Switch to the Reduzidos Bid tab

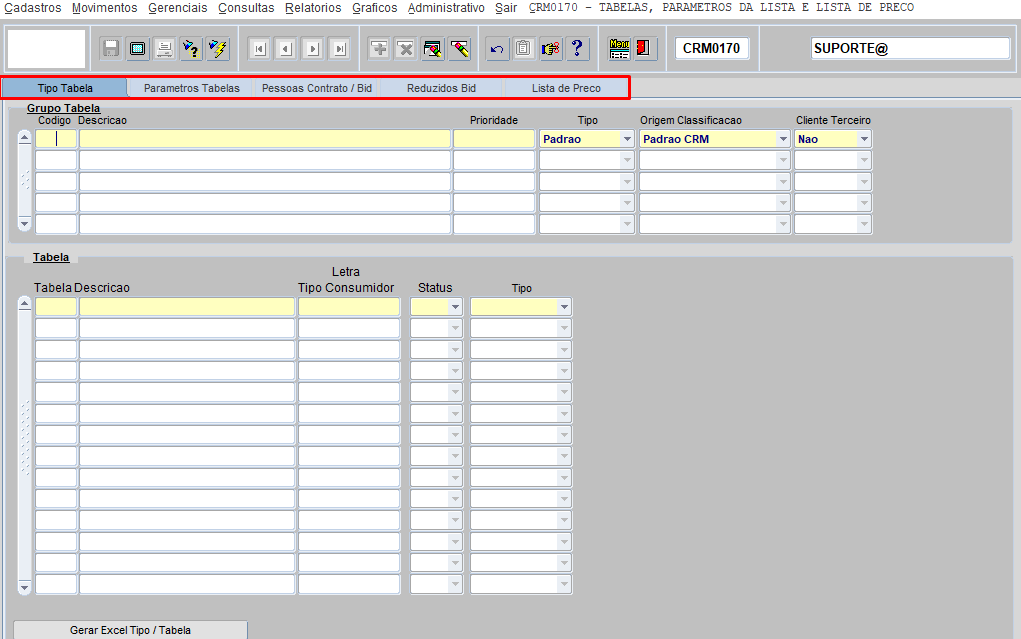(x=441, y=88)
